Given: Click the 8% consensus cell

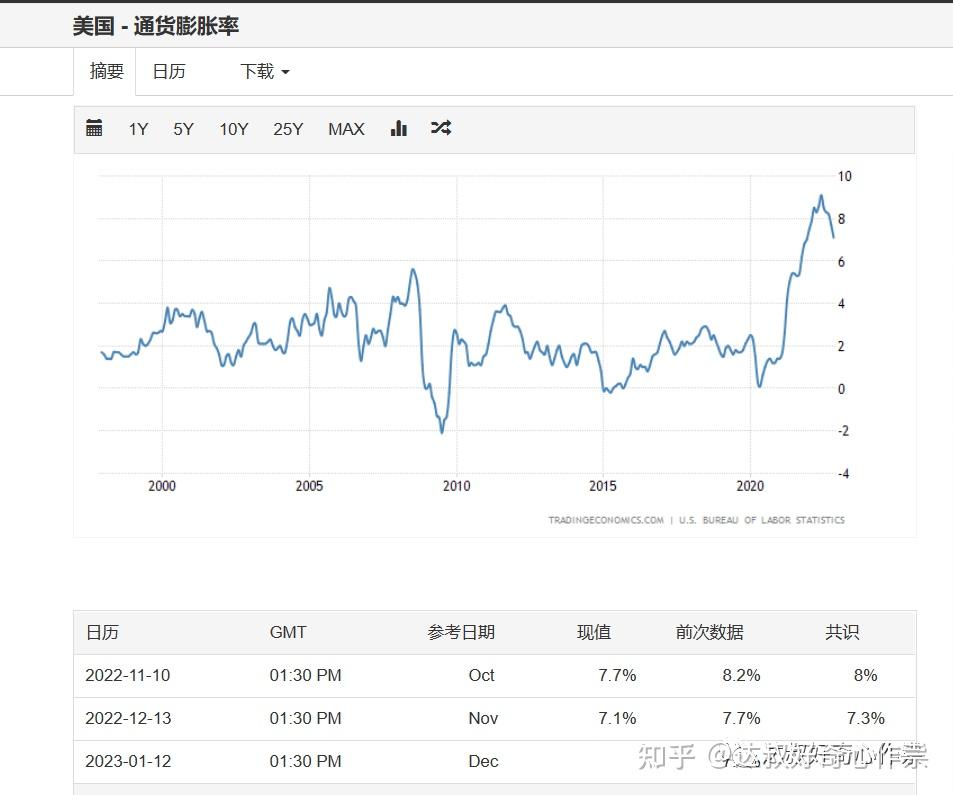Looking at the screenshot, I should pos(865,675).
